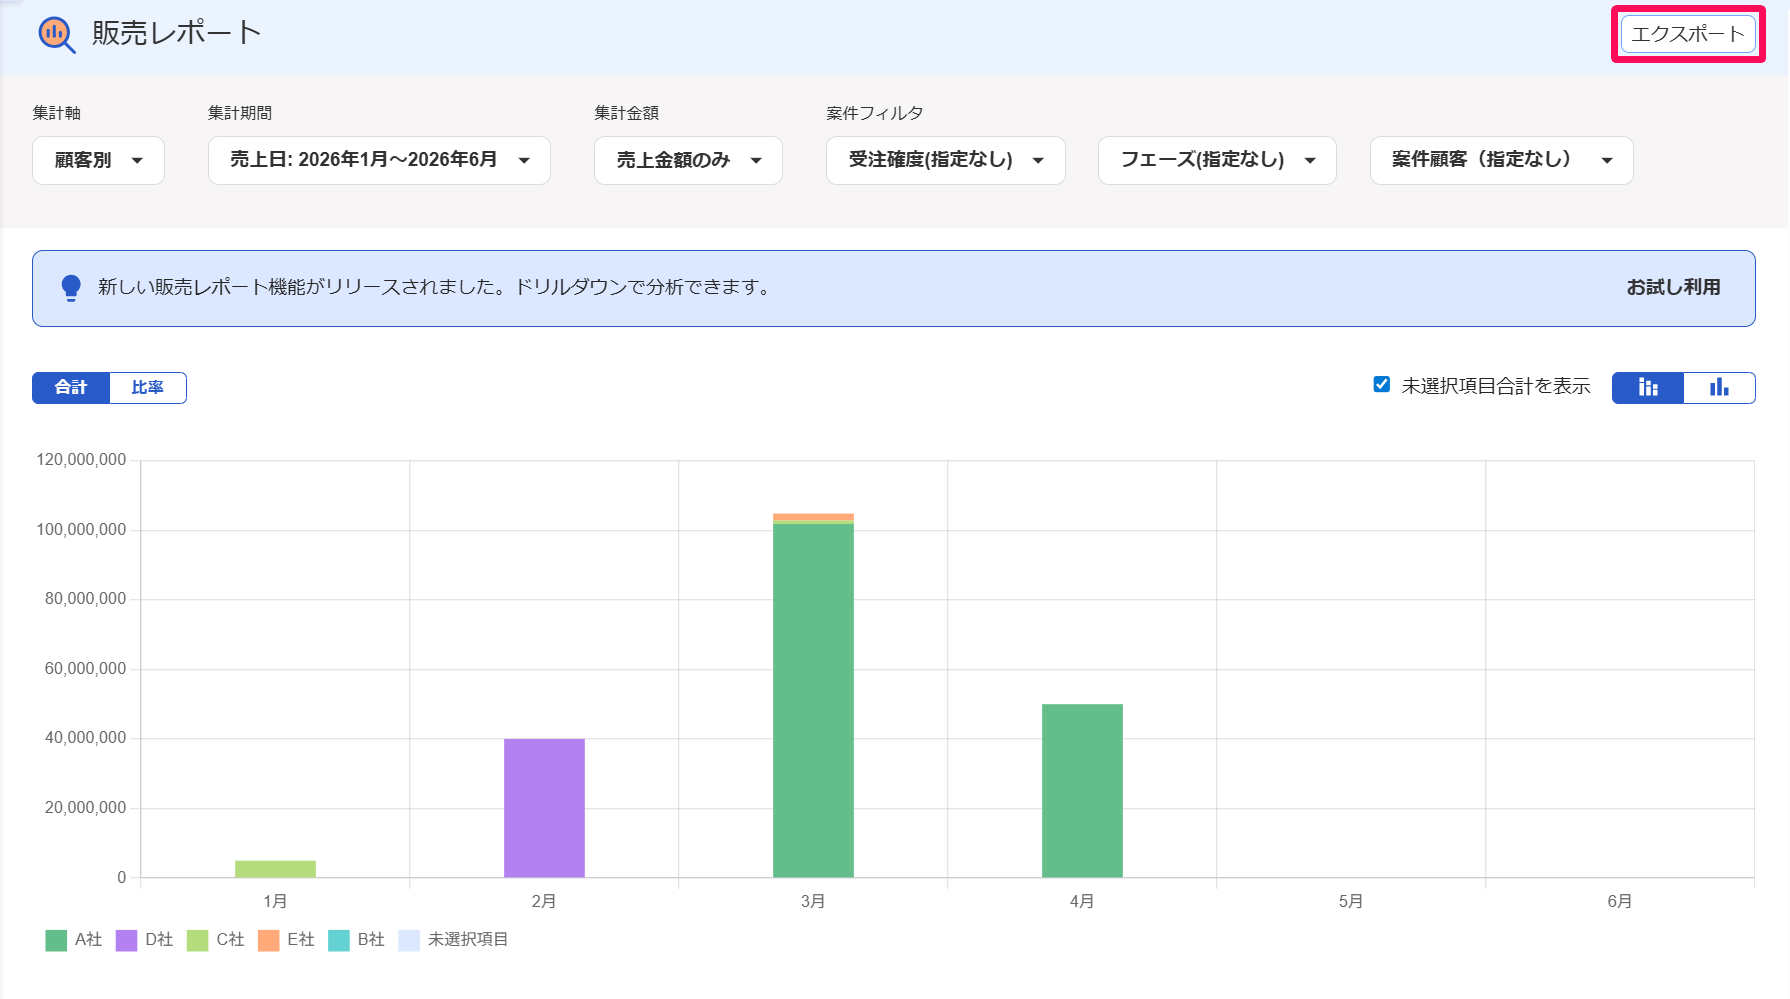Click the 20,000,000 y-axis value
Screen dimensions: 1790x999
[86, 808]
